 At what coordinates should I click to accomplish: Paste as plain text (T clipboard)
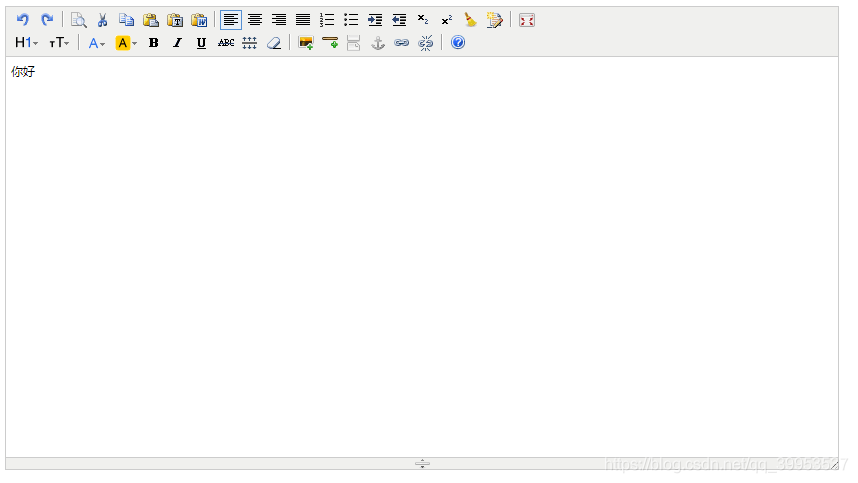point(175,20)
